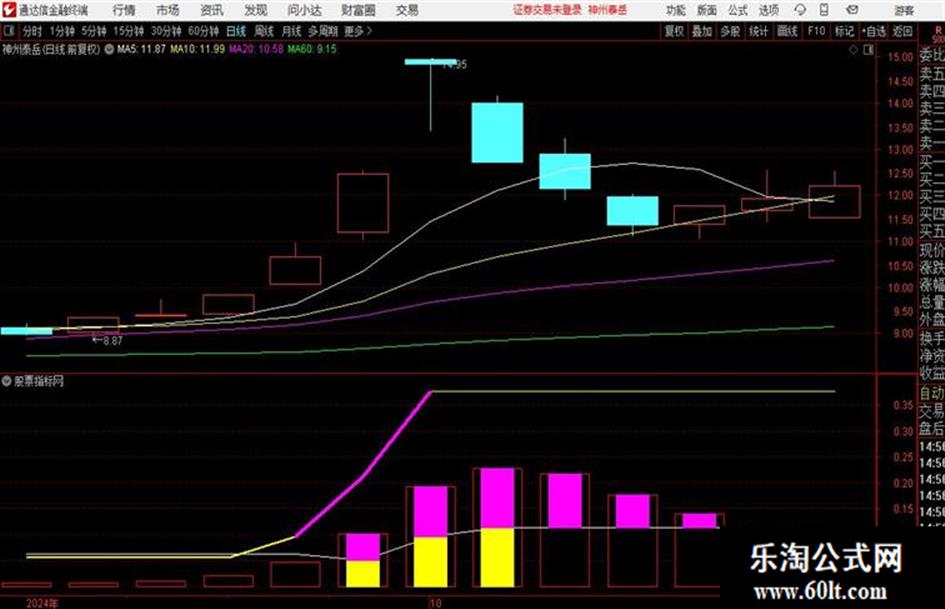Viewport: 945px width, 609px height.
Task: Switch to the 1分钟 period
Action: [62, 31]
